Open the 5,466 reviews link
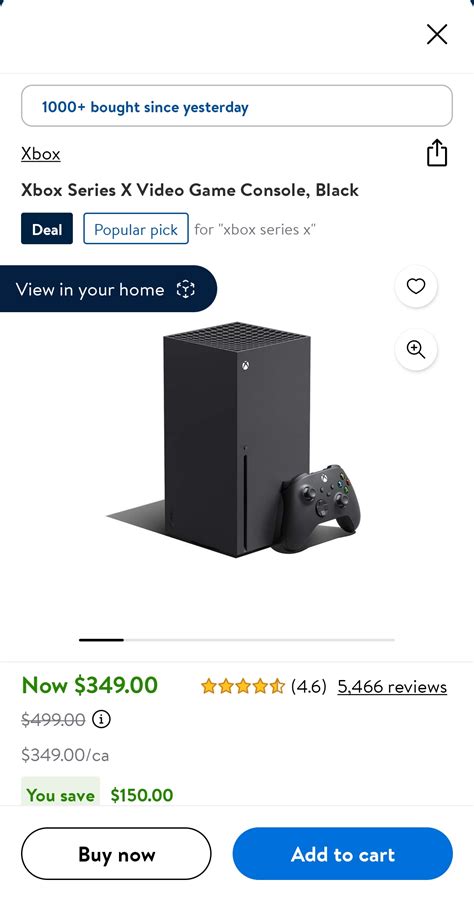Screen dimensions: 474x901 tap(392, 687)
